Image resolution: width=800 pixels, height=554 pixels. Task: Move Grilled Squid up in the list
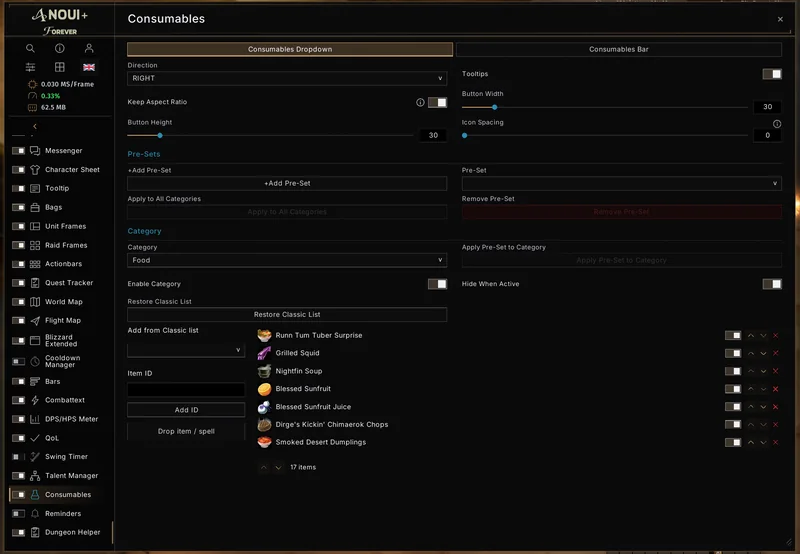click(x=751, y=353)
